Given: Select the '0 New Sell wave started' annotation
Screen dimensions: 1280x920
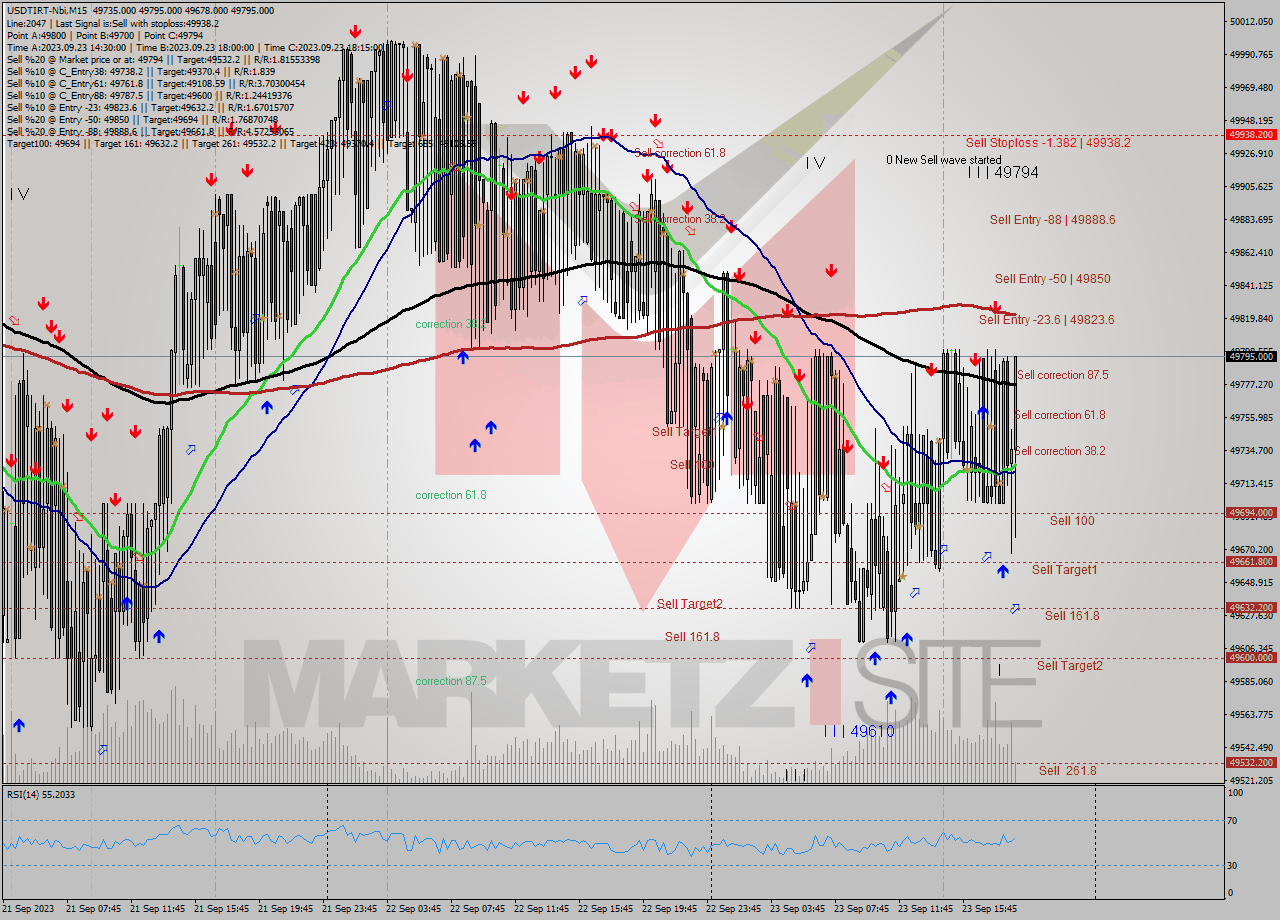Looking at the screenshot, I should point(943,160).
